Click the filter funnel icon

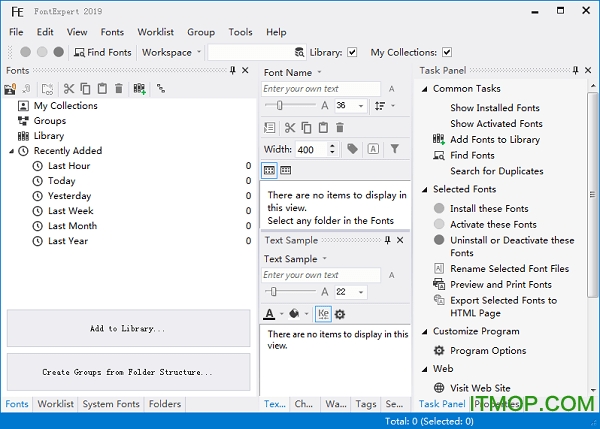pos(395,149)
